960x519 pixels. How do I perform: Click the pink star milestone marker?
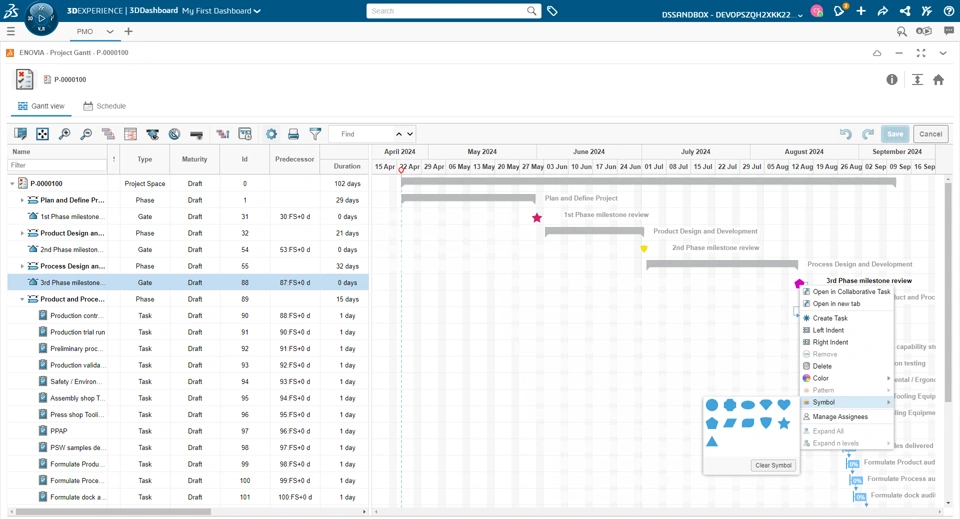pos(537,218)
